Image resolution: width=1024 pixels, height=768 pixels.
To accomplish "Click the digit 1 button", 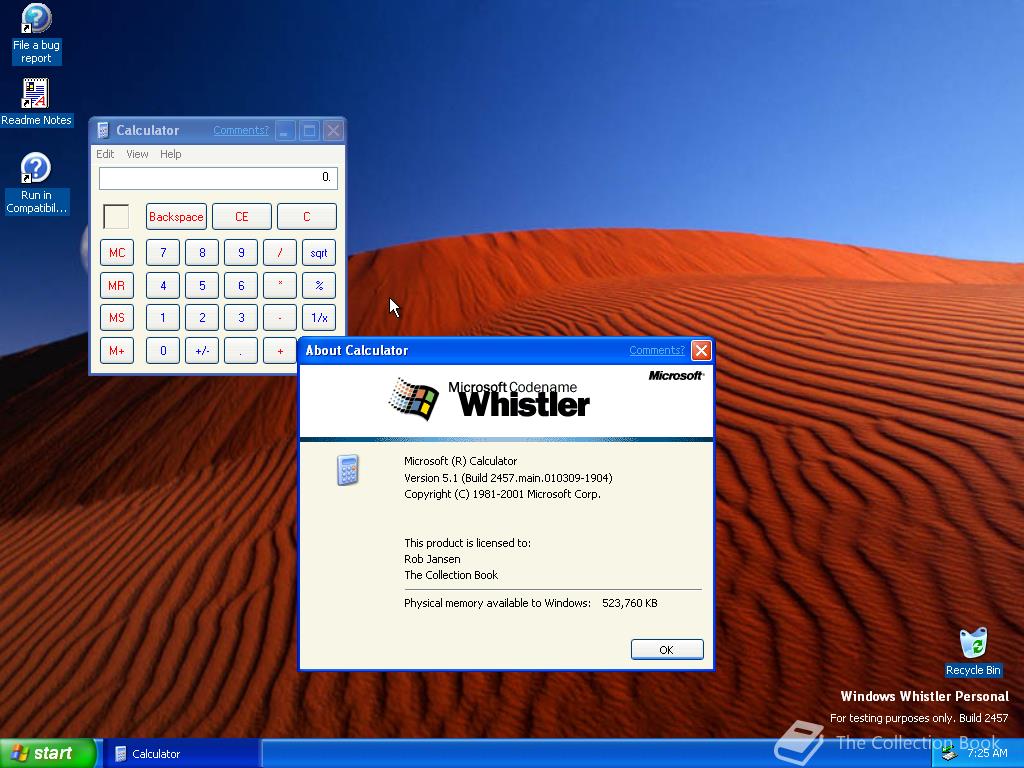I will click(163, 317).
